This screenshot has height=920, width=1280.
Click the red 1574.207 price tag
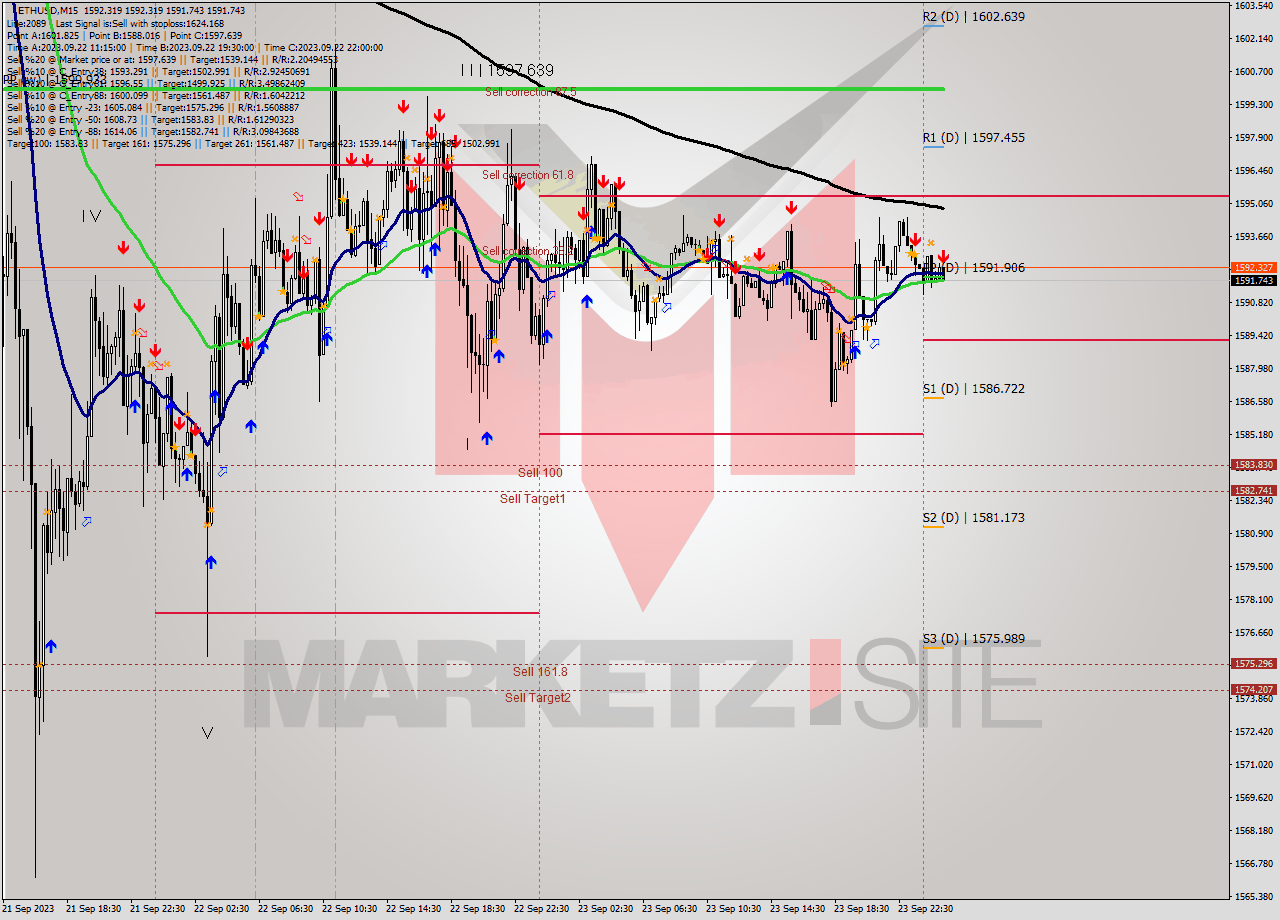tap(1254, 690)
